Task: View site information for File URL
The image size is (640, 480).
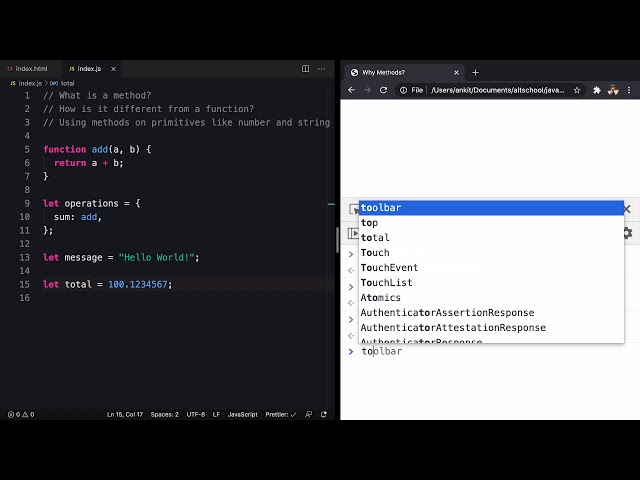Action: click(x=411, y=90)
